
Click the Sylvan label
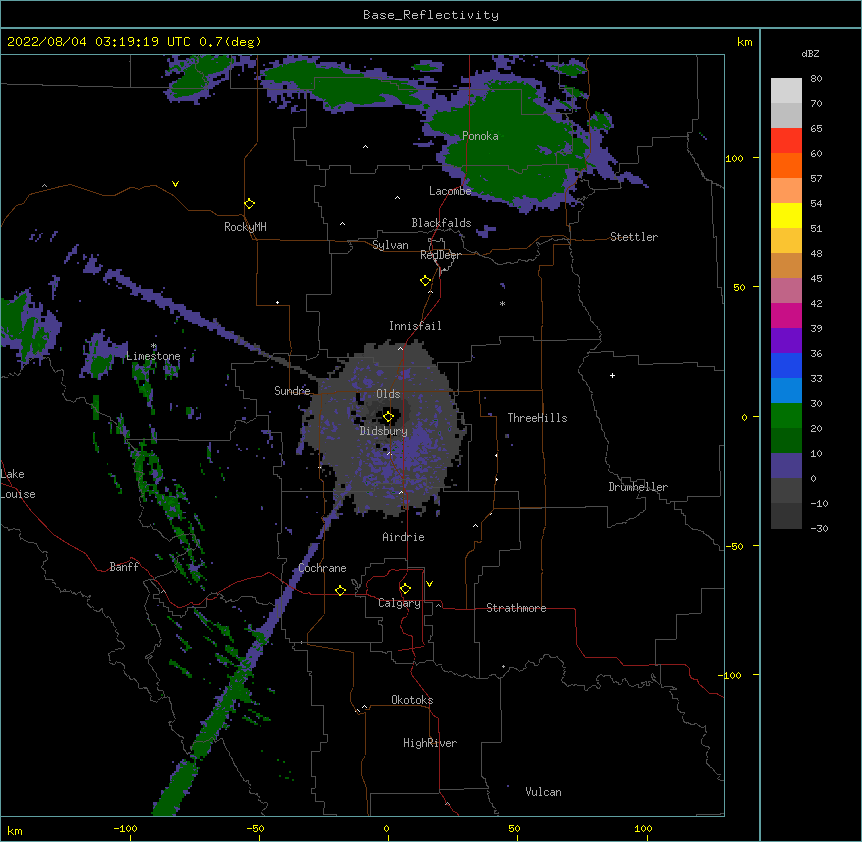pos(390,245)
